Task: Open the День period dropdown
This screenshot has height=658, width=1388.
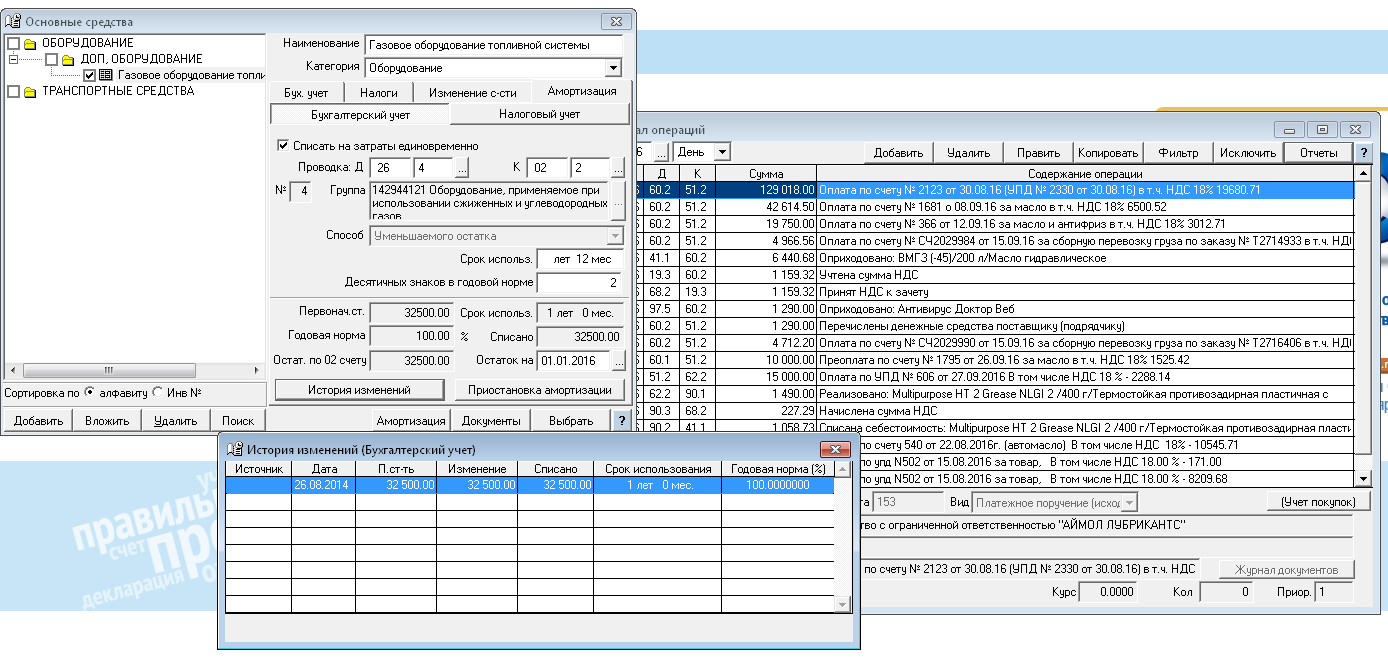Action: [721, 152]
